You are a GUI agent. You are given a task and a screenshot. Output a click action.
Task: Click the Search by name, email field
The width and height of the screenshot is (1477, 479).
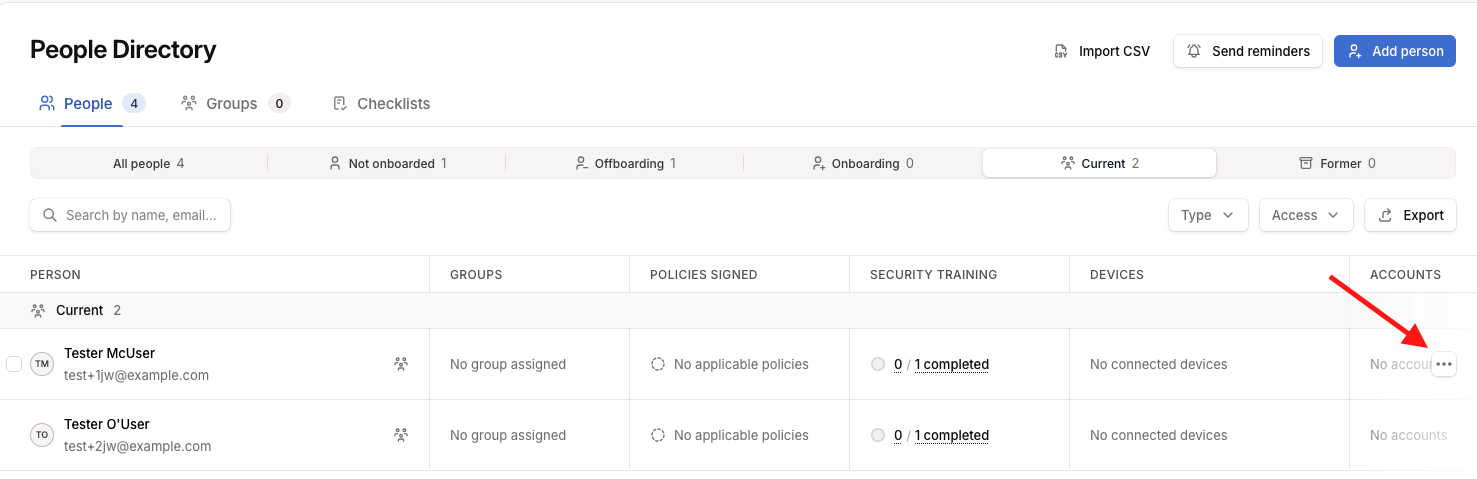click(130, 215)
